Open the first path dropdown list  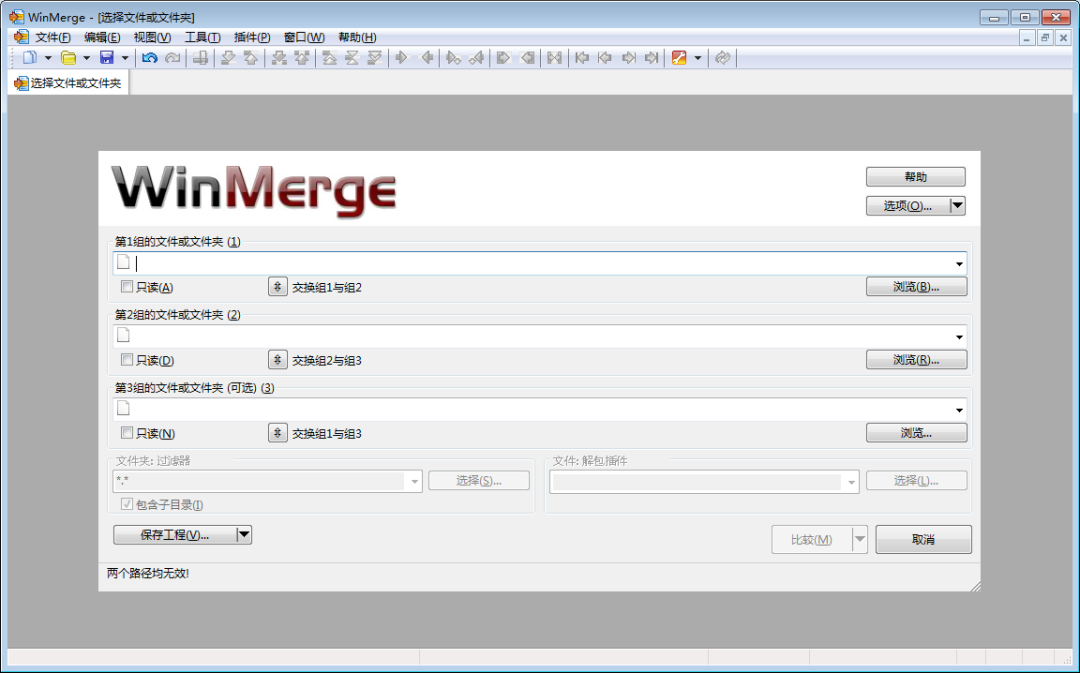tap(958, 262)
